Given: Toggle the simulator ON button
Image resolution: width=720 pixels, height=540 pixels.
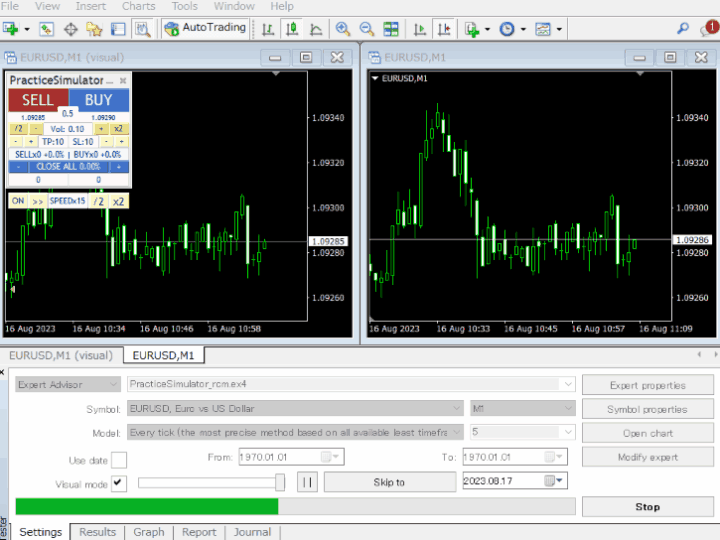Looking at the screenshot, I should [18, 201].
